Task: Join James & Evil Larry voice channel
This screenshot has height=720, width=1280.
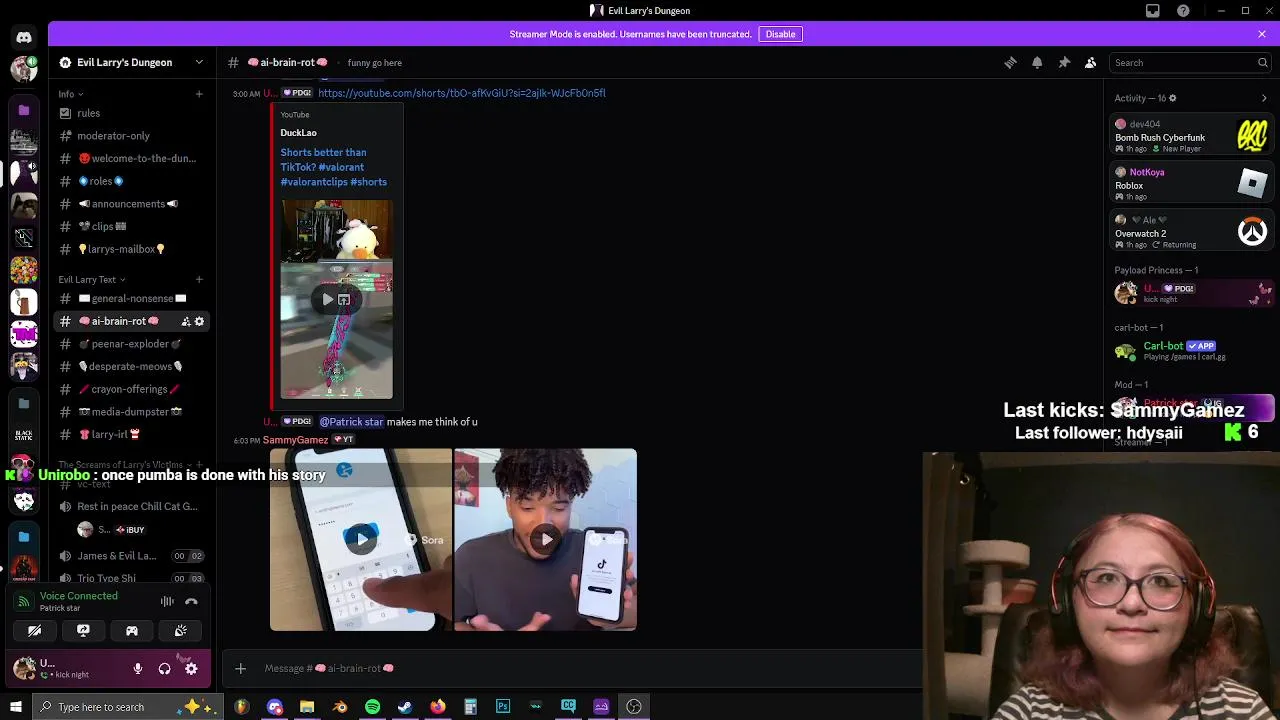Action: pyautogui.click(x=131, y=556)
